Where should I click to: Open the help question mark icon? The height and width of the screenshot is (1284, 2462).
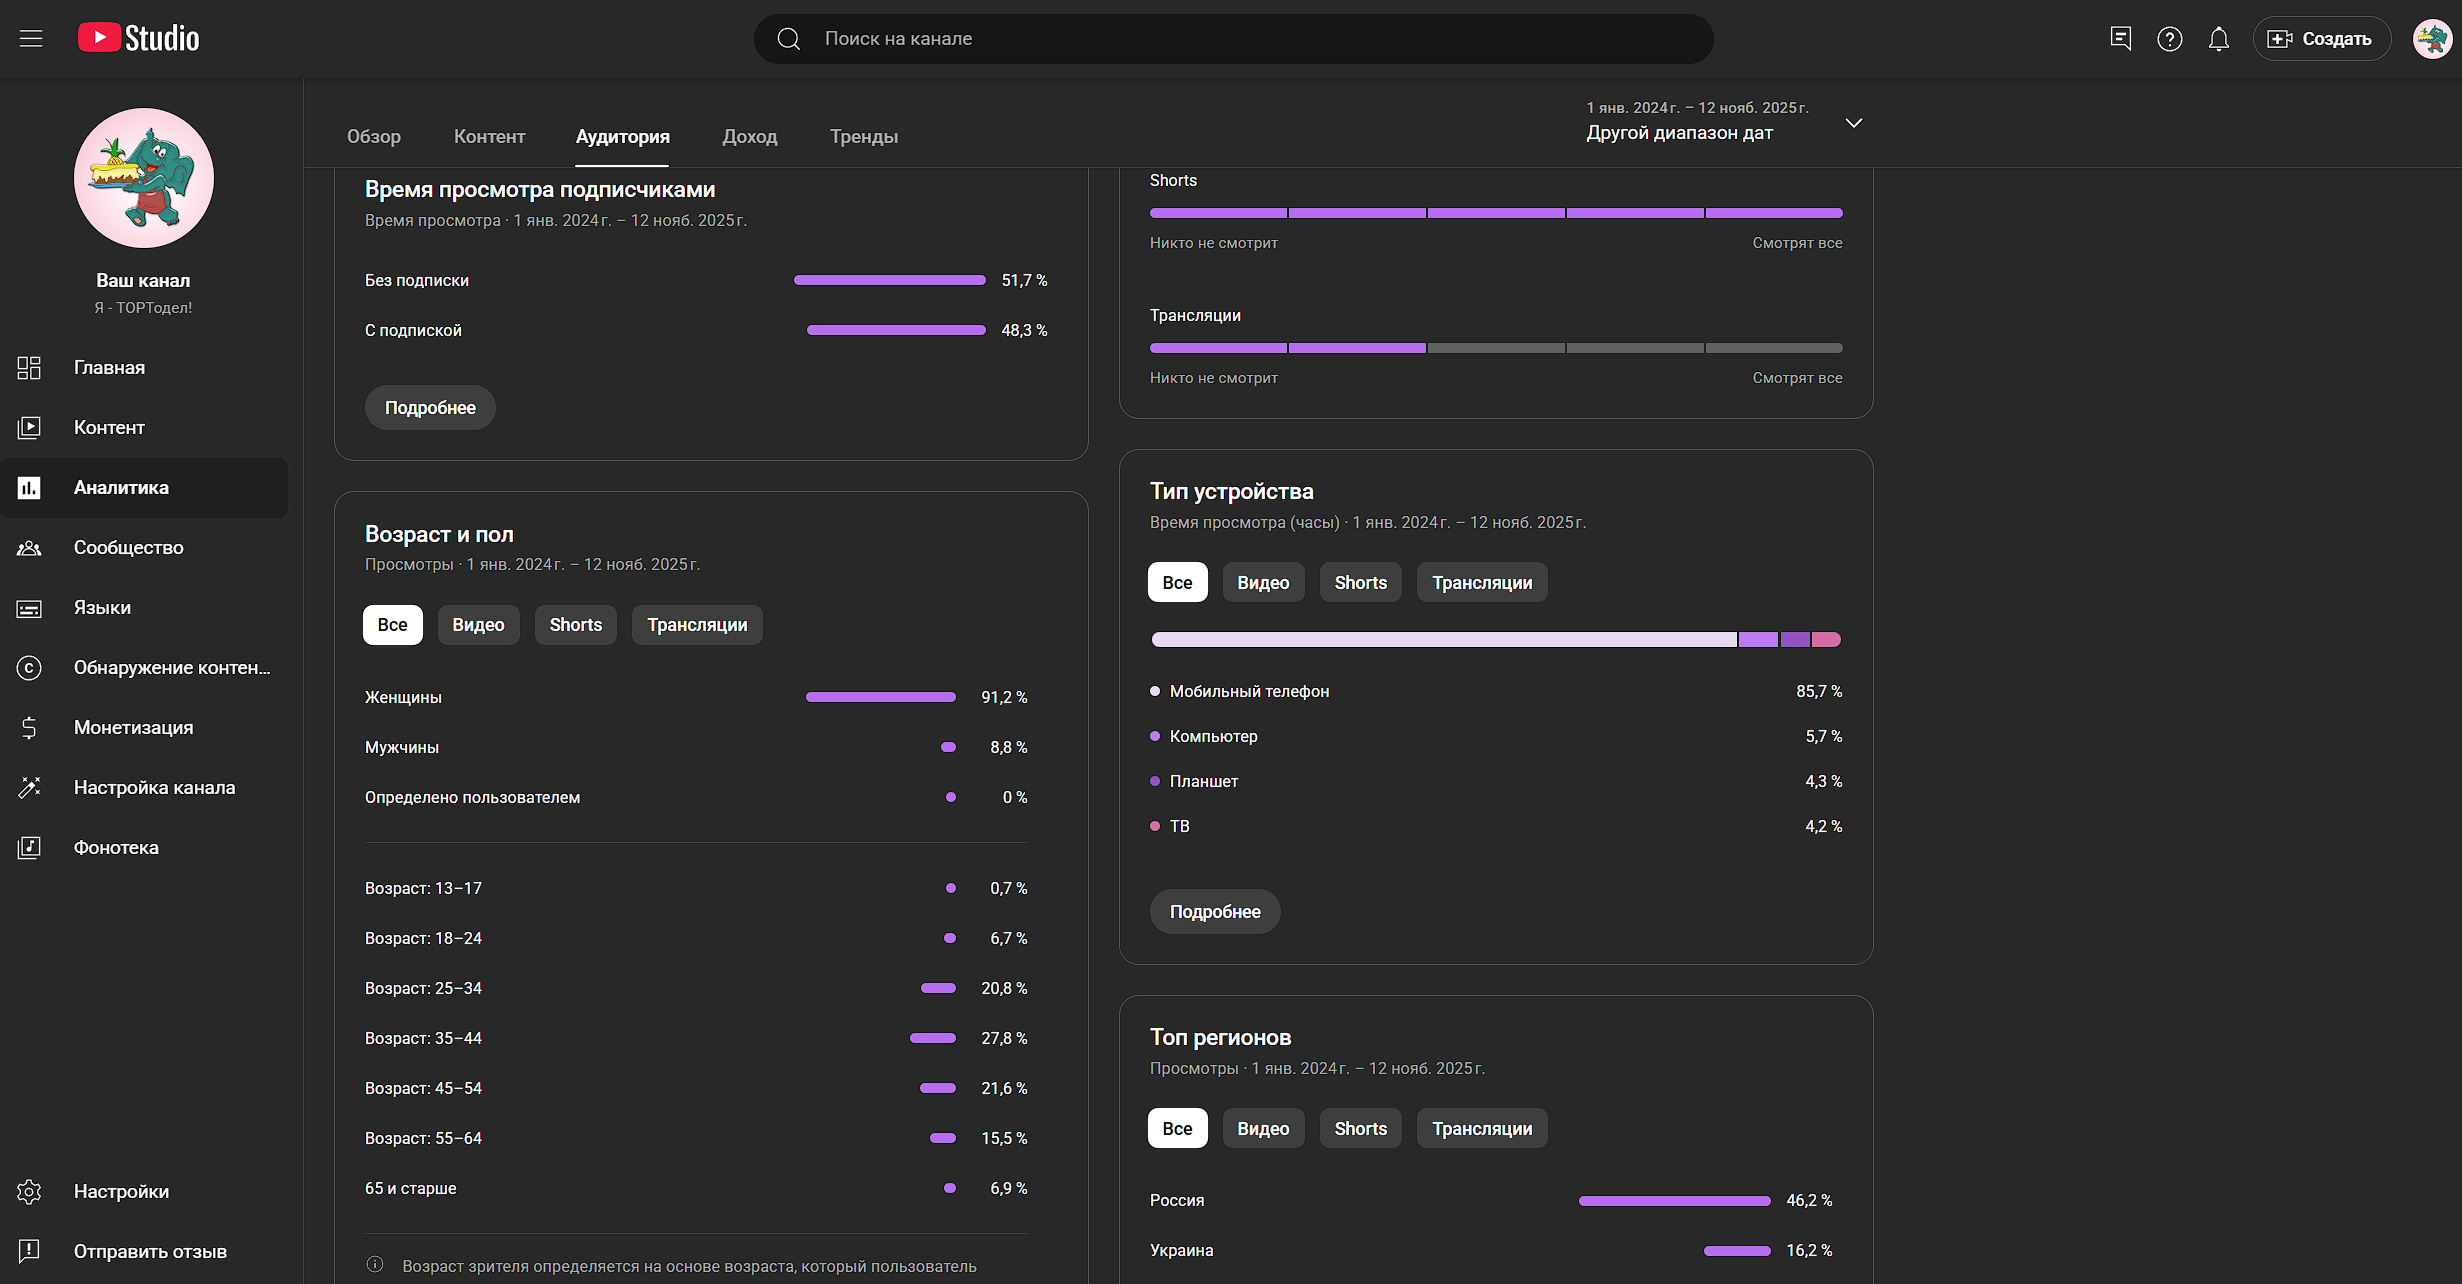2169,39
